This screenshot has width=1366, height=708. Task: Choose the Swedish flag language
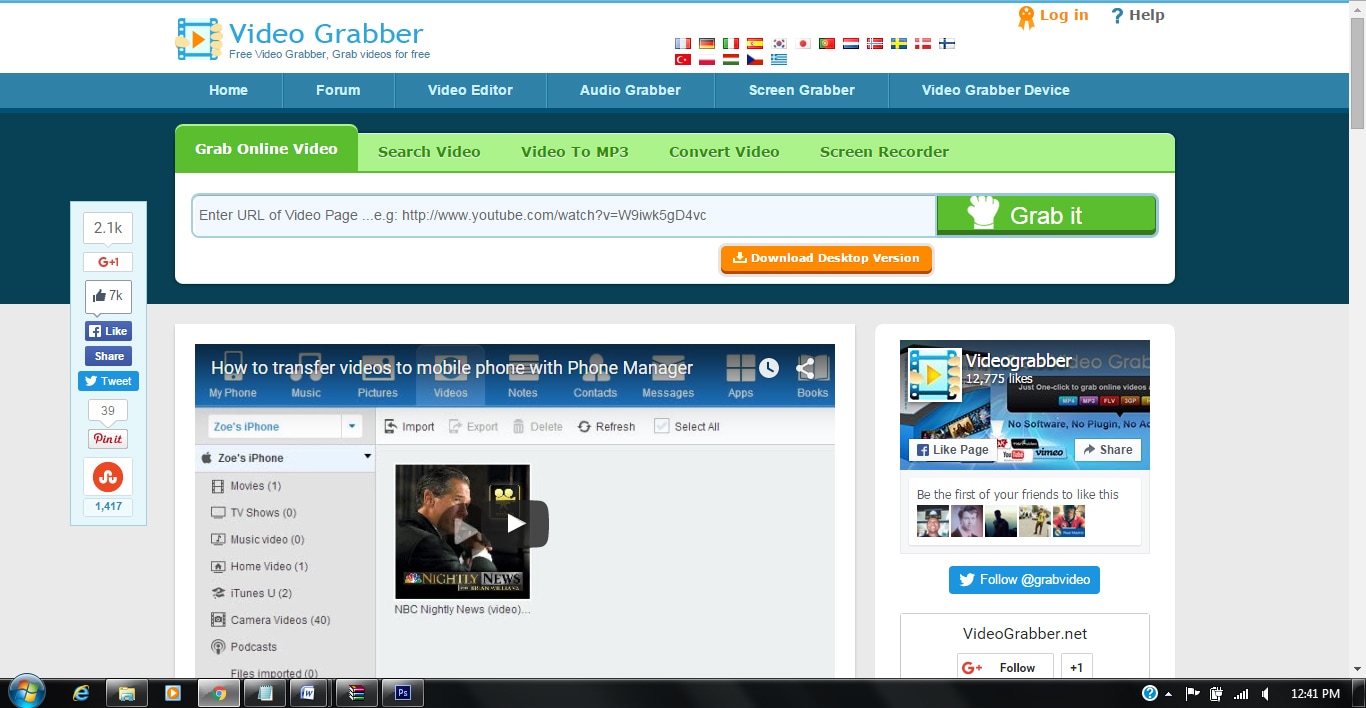tap(899, 44)
